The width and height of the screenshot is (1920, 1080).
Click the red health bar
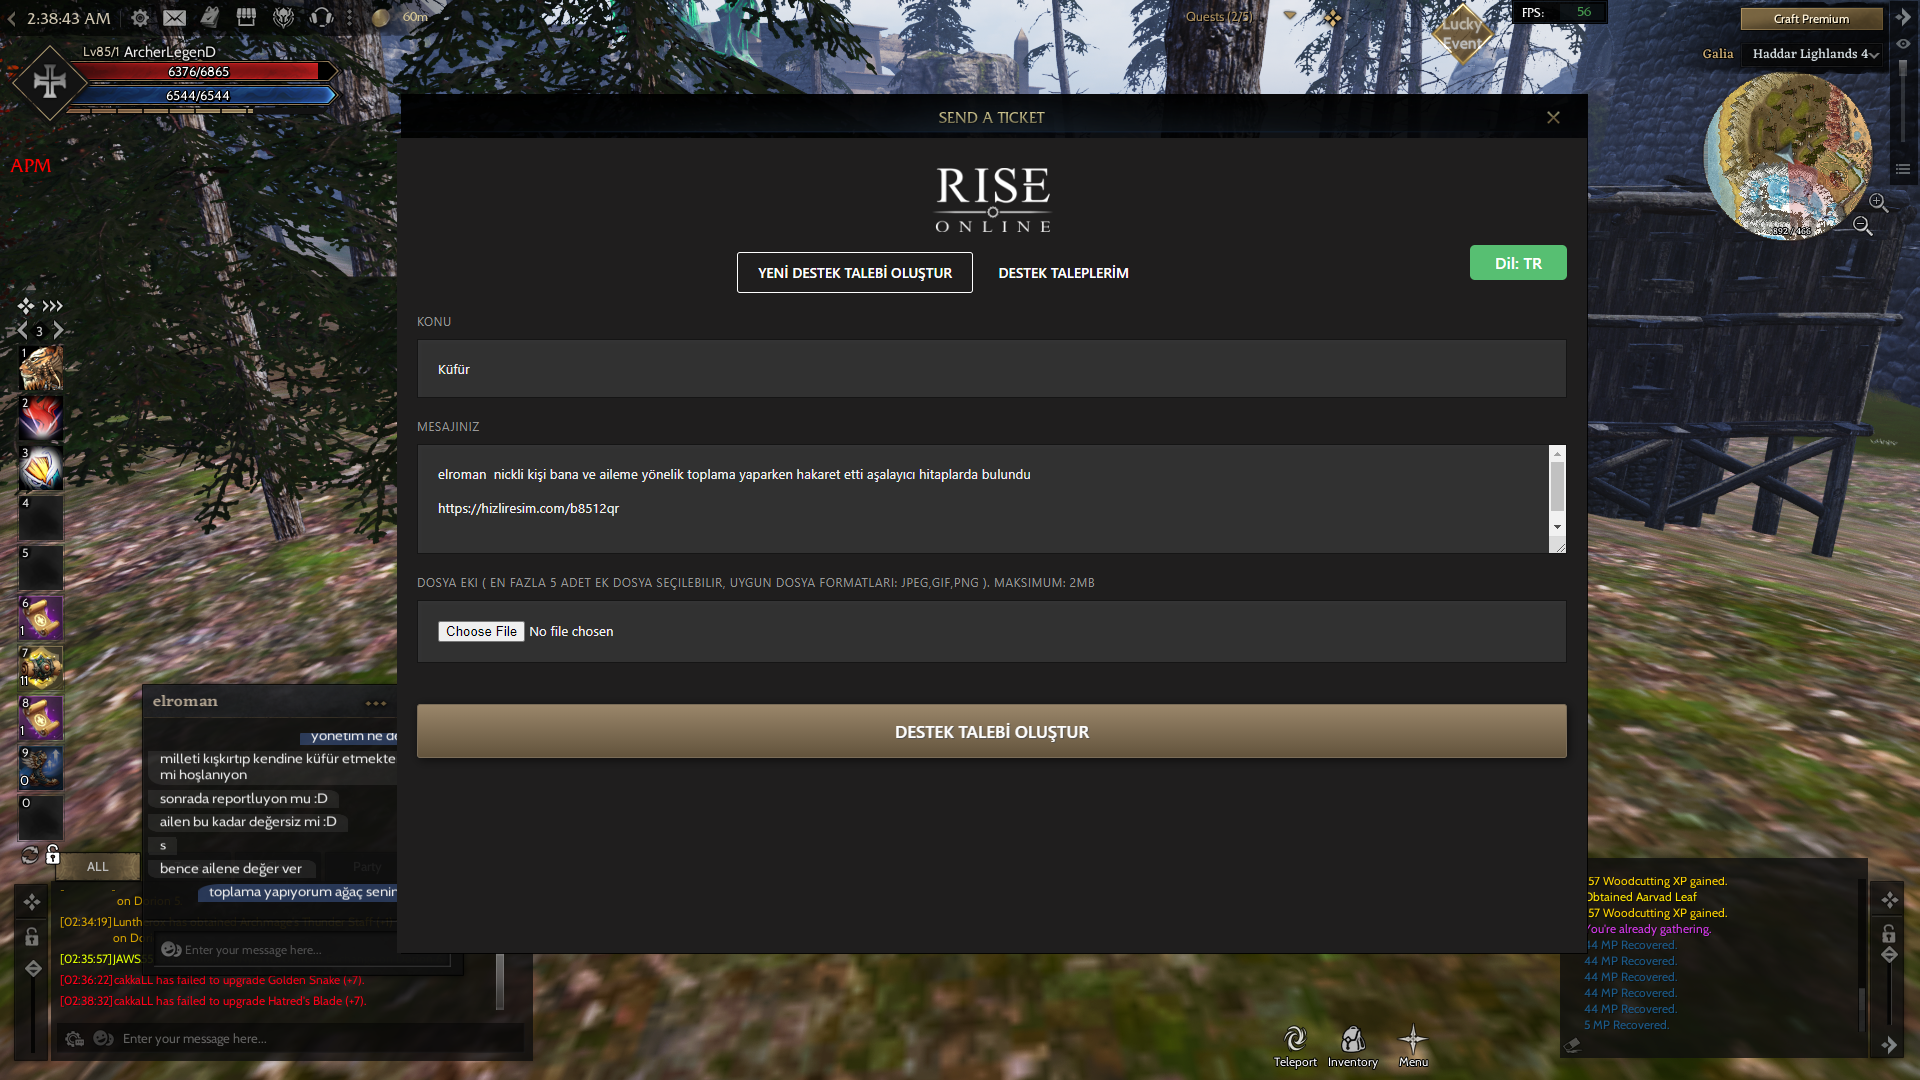(x=200, y=72)
